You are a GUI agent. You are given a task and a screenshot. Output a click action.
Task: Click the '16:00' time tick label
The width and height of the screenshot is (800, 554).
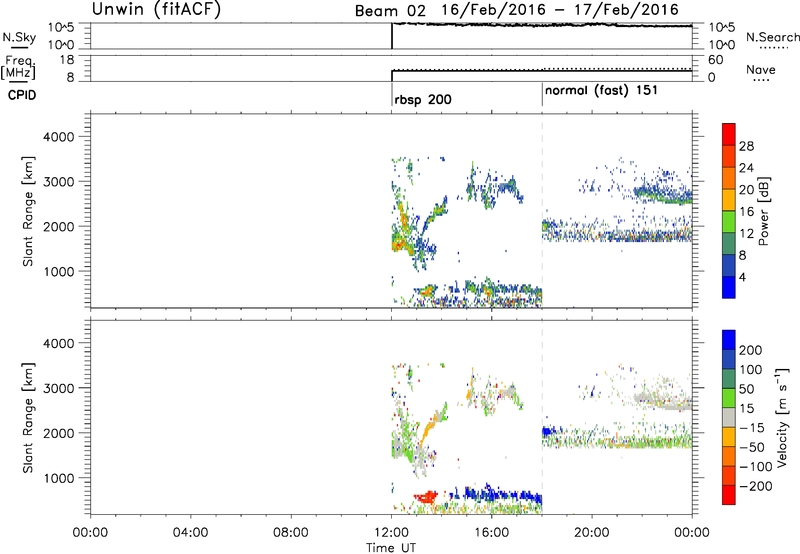click(x=491, y=533)
